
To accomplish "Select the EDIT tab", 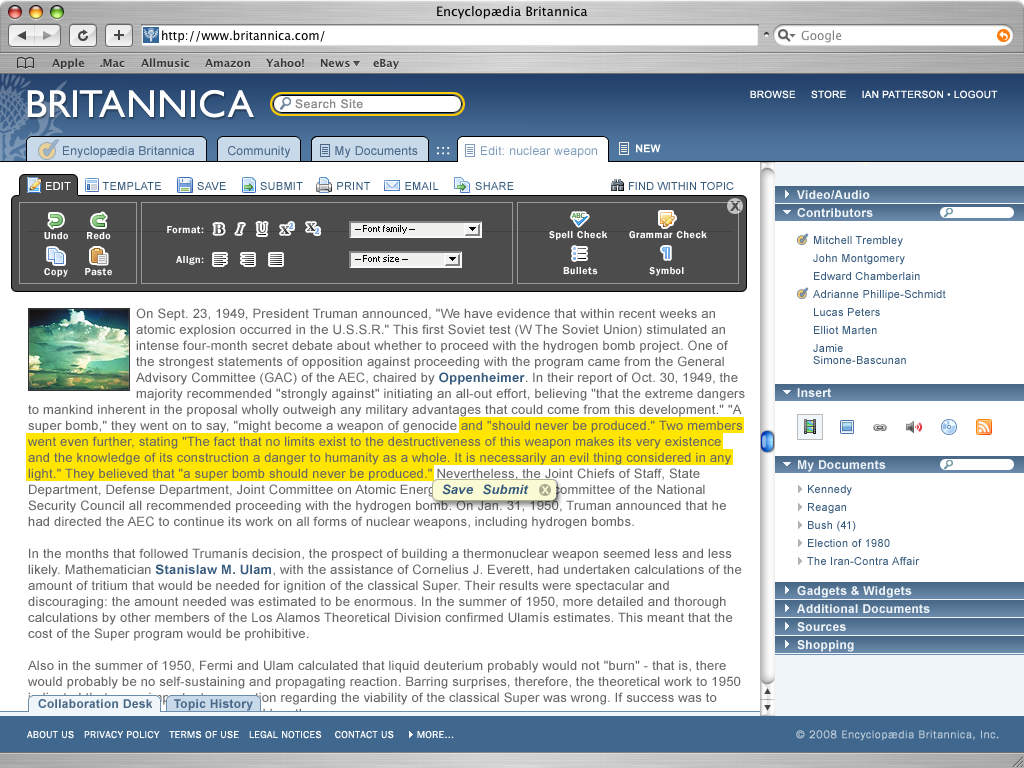I will 49,185.
